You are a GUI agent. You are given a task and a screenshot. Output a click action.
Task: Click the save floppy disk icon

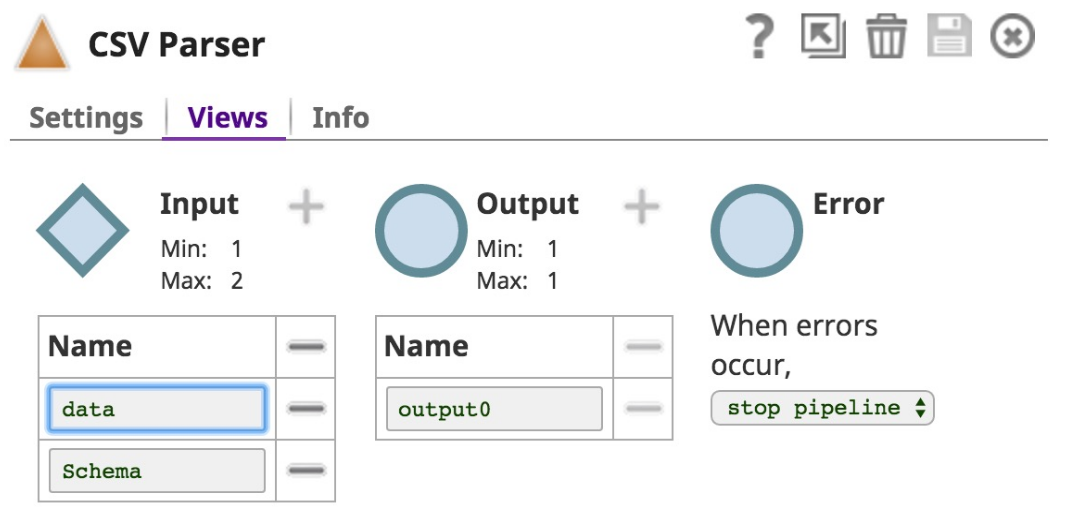point(949,38)
